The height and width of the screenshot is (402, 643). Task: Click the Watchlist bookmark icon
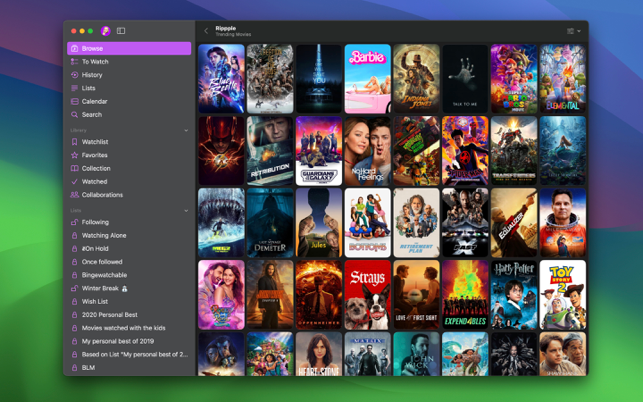[x=74, y=142]
